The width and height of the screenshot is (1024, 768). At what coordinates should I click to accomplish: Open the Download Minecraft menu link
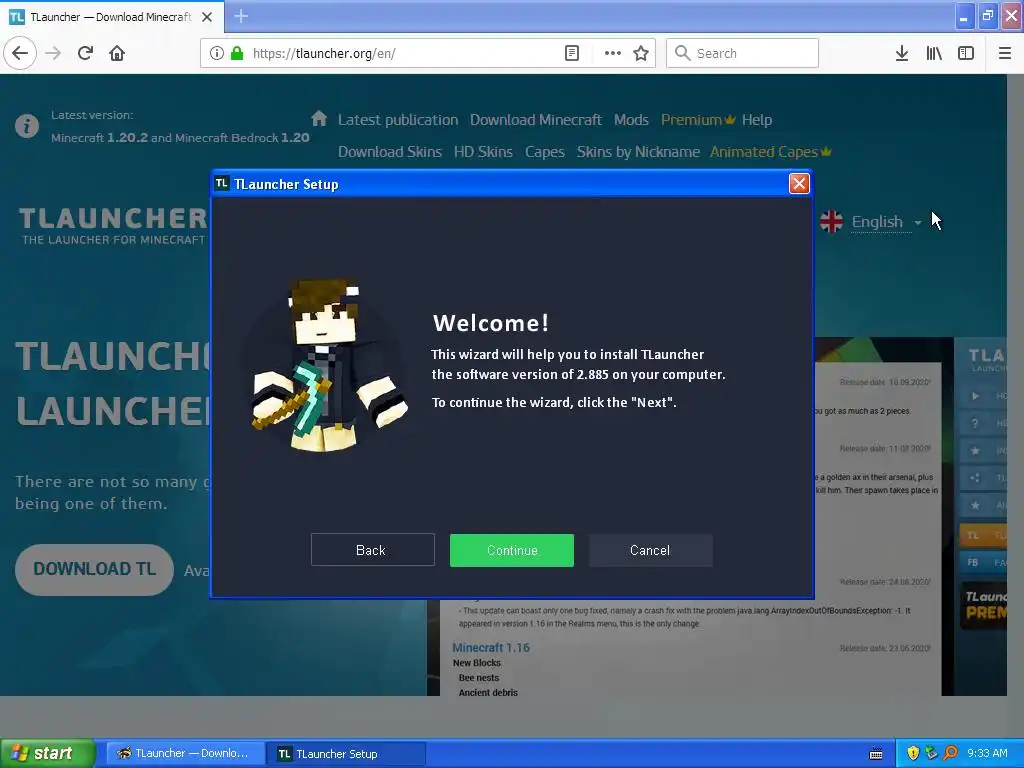tap(536, 120)
